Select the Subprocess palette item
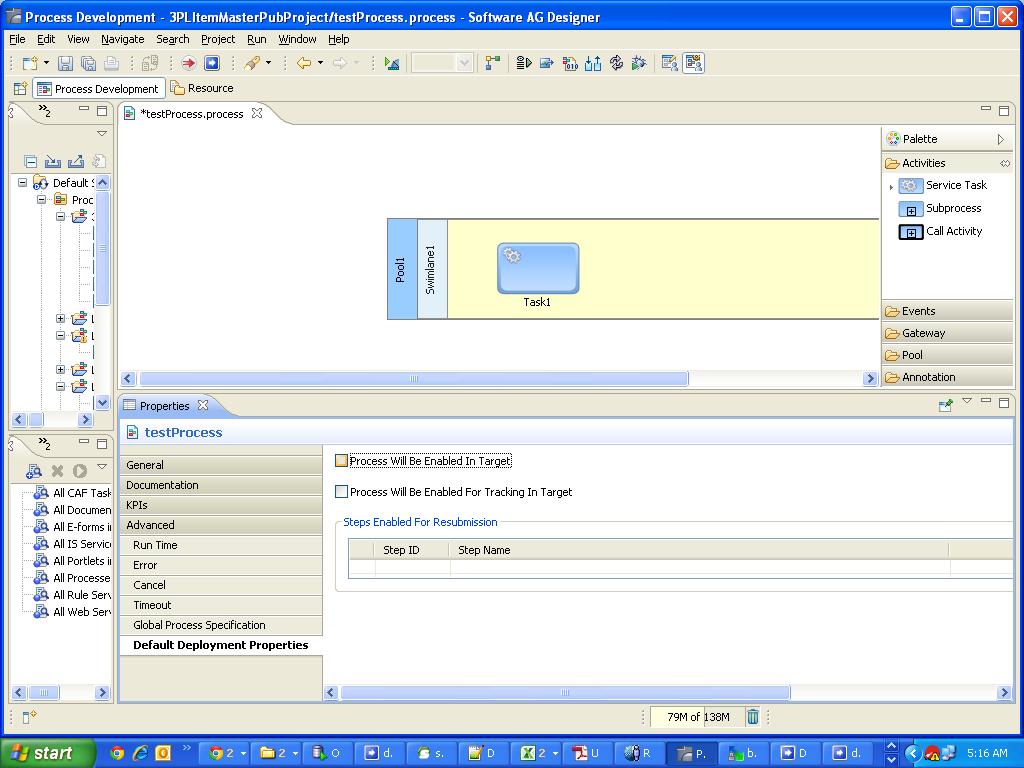This screenshot has height=768, width=1024. coord(940,208)
